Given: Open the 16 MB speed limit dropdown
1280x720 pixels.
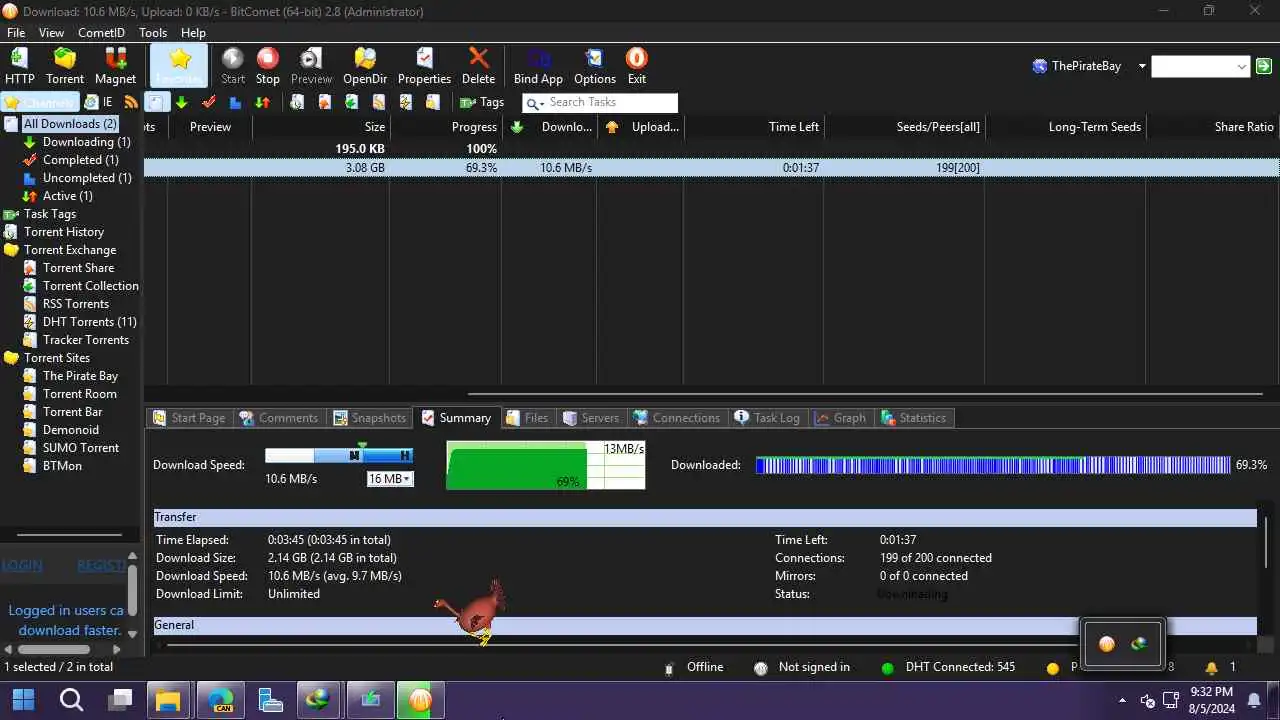Looking at the screenshot, I should pyautogui.click(x=390, y=479).
